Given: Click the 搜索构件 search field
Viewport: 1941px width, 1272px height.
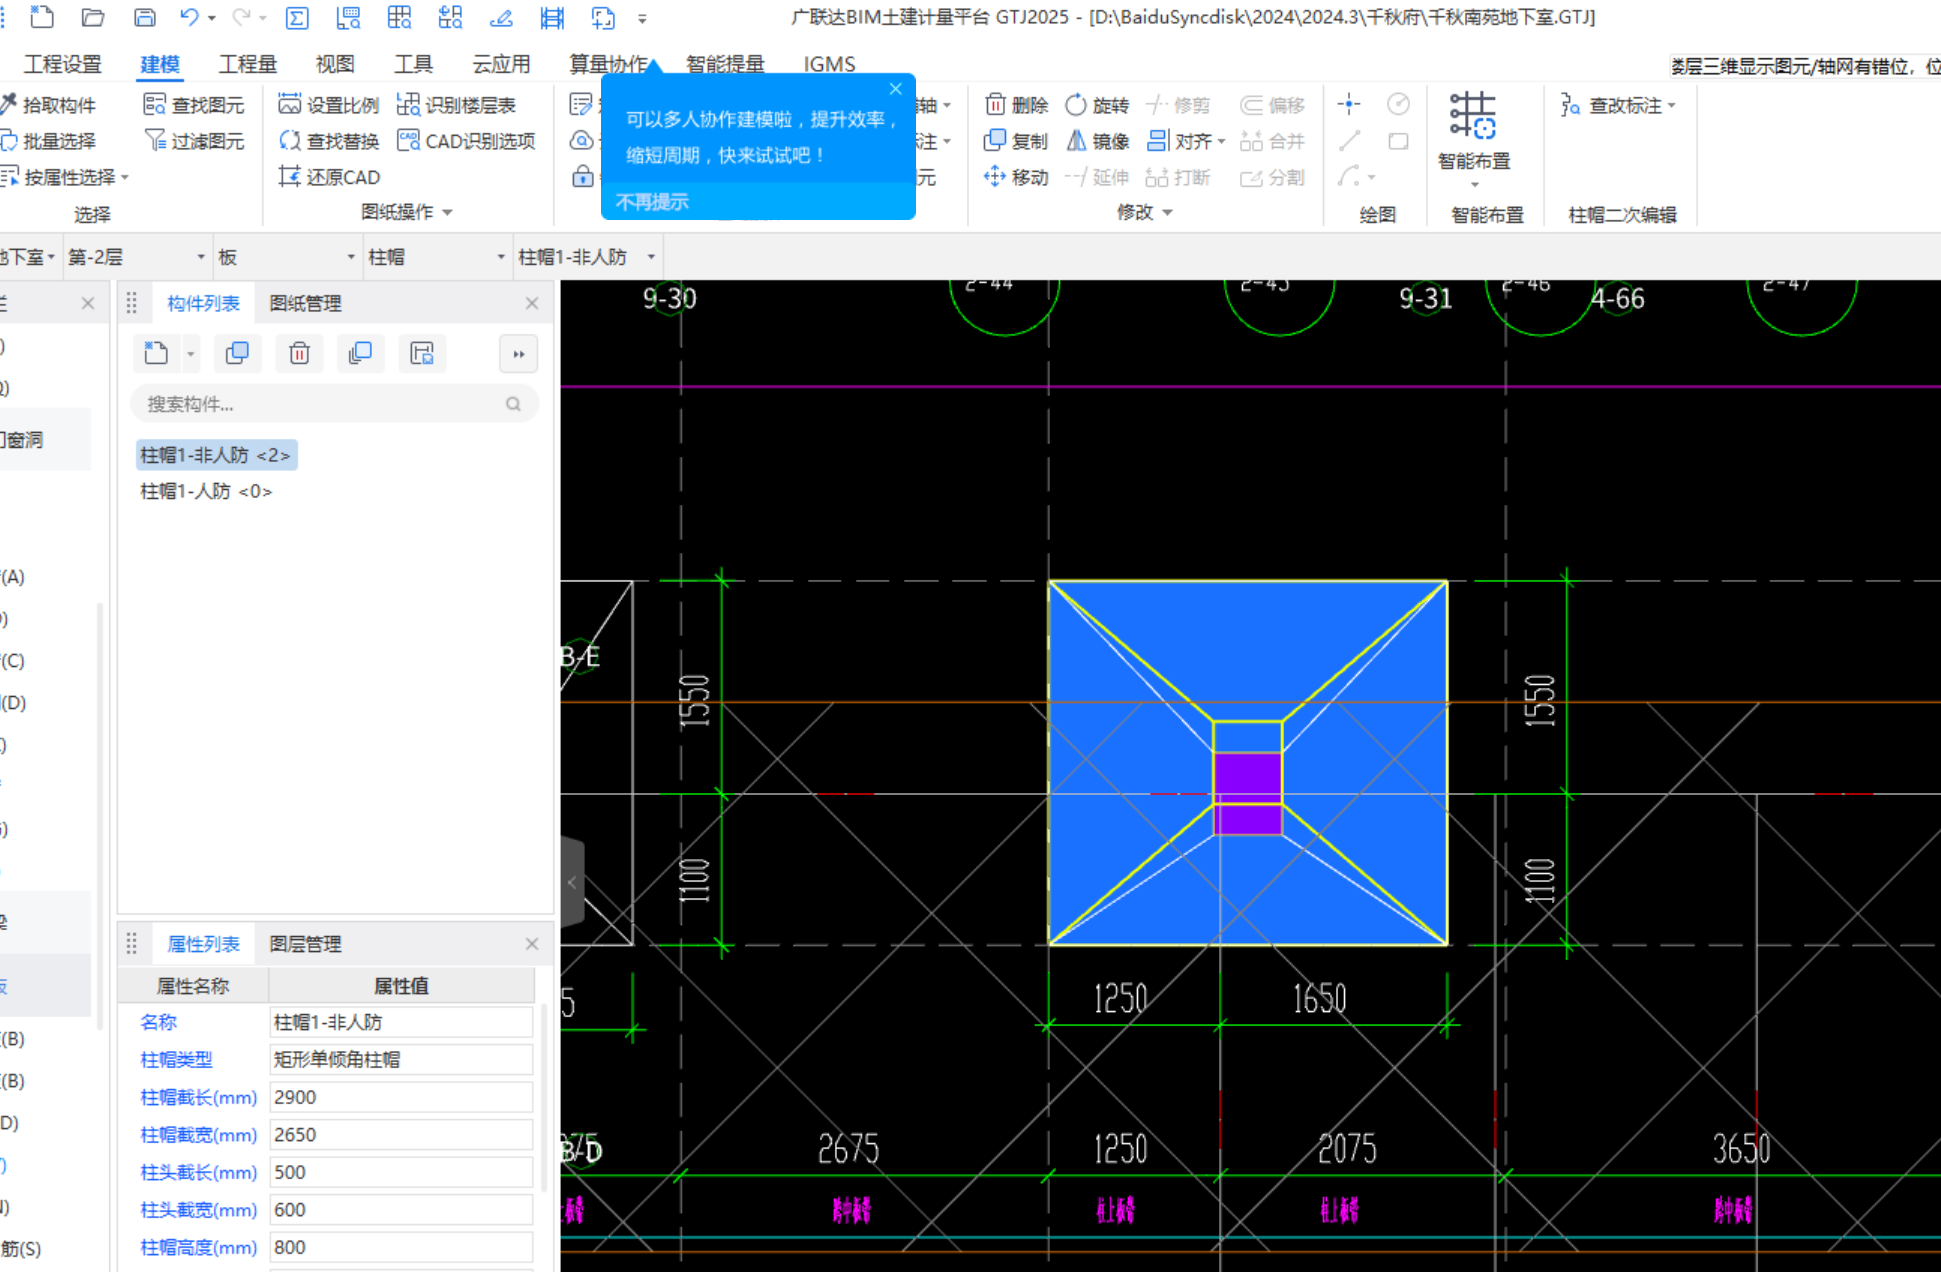Looking at the screenshot, I should coord(334,404).
